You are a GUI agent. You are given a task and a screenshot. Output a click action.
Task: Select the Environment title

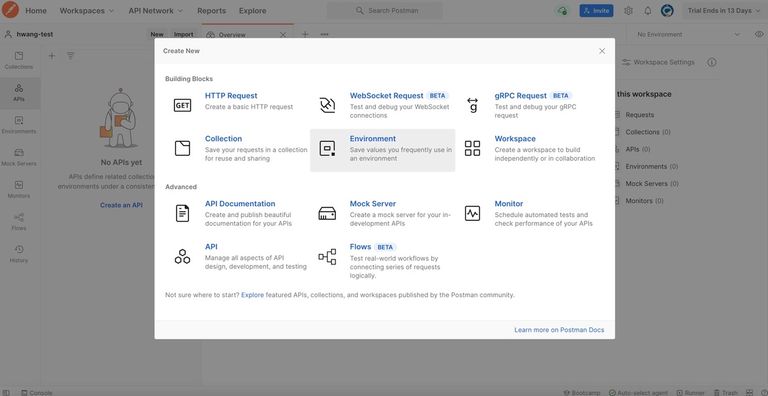[x=373, y=139]
